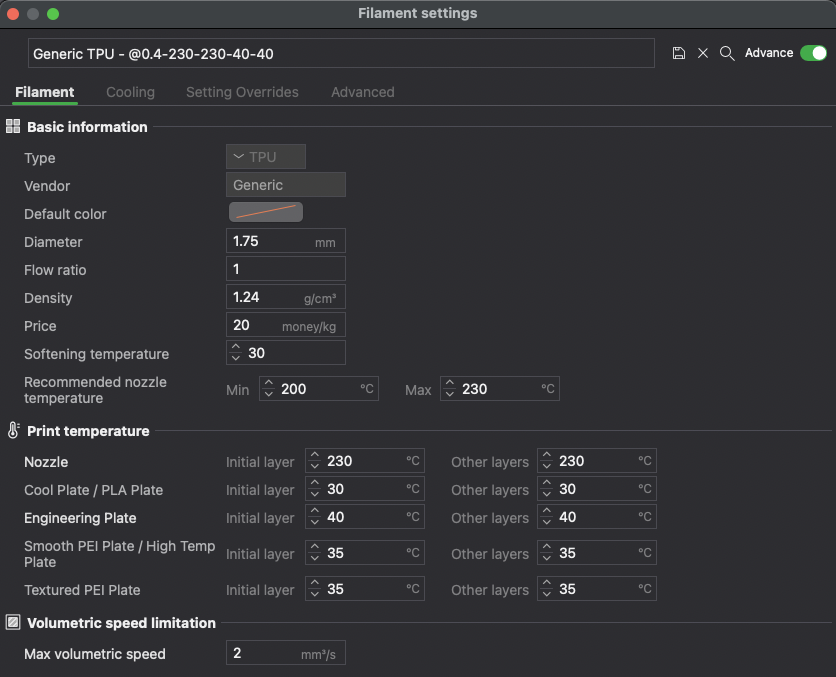The width and height of the screenshot is (836, 677).
Task: Open the filament Type dropdown
Action: 265,157
